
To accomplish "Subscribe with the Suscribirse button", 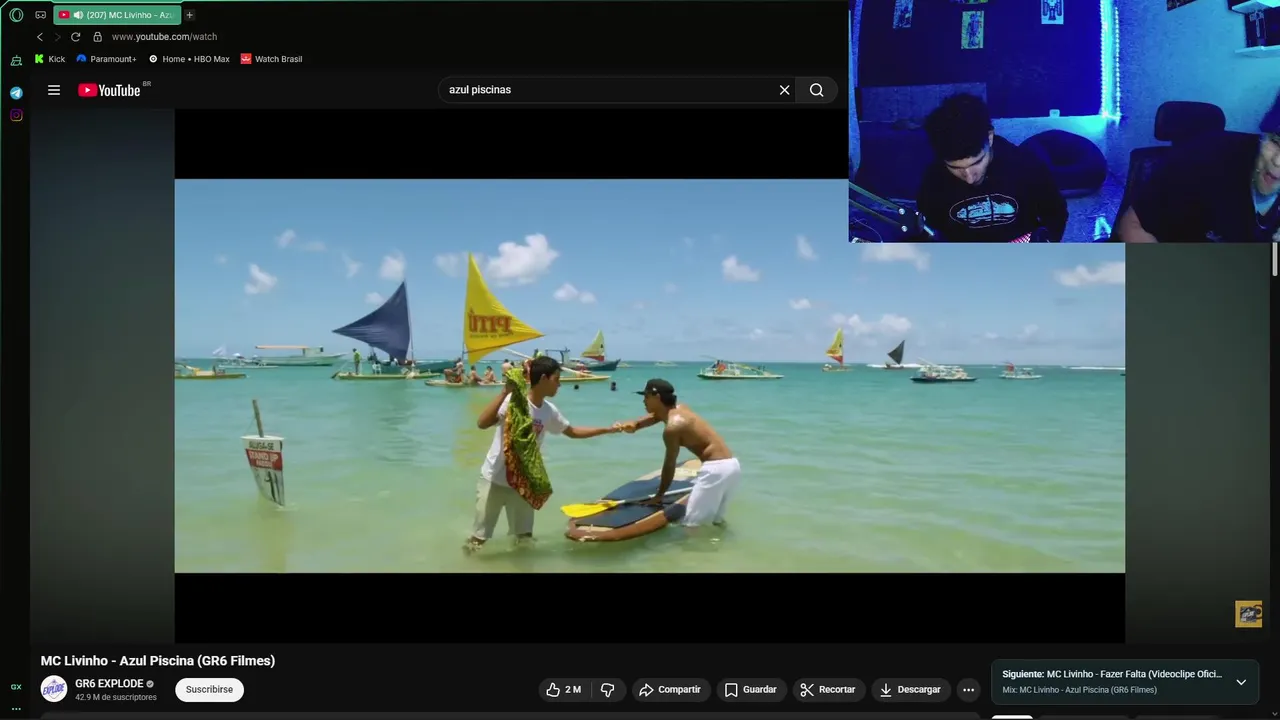I will 209,690.
